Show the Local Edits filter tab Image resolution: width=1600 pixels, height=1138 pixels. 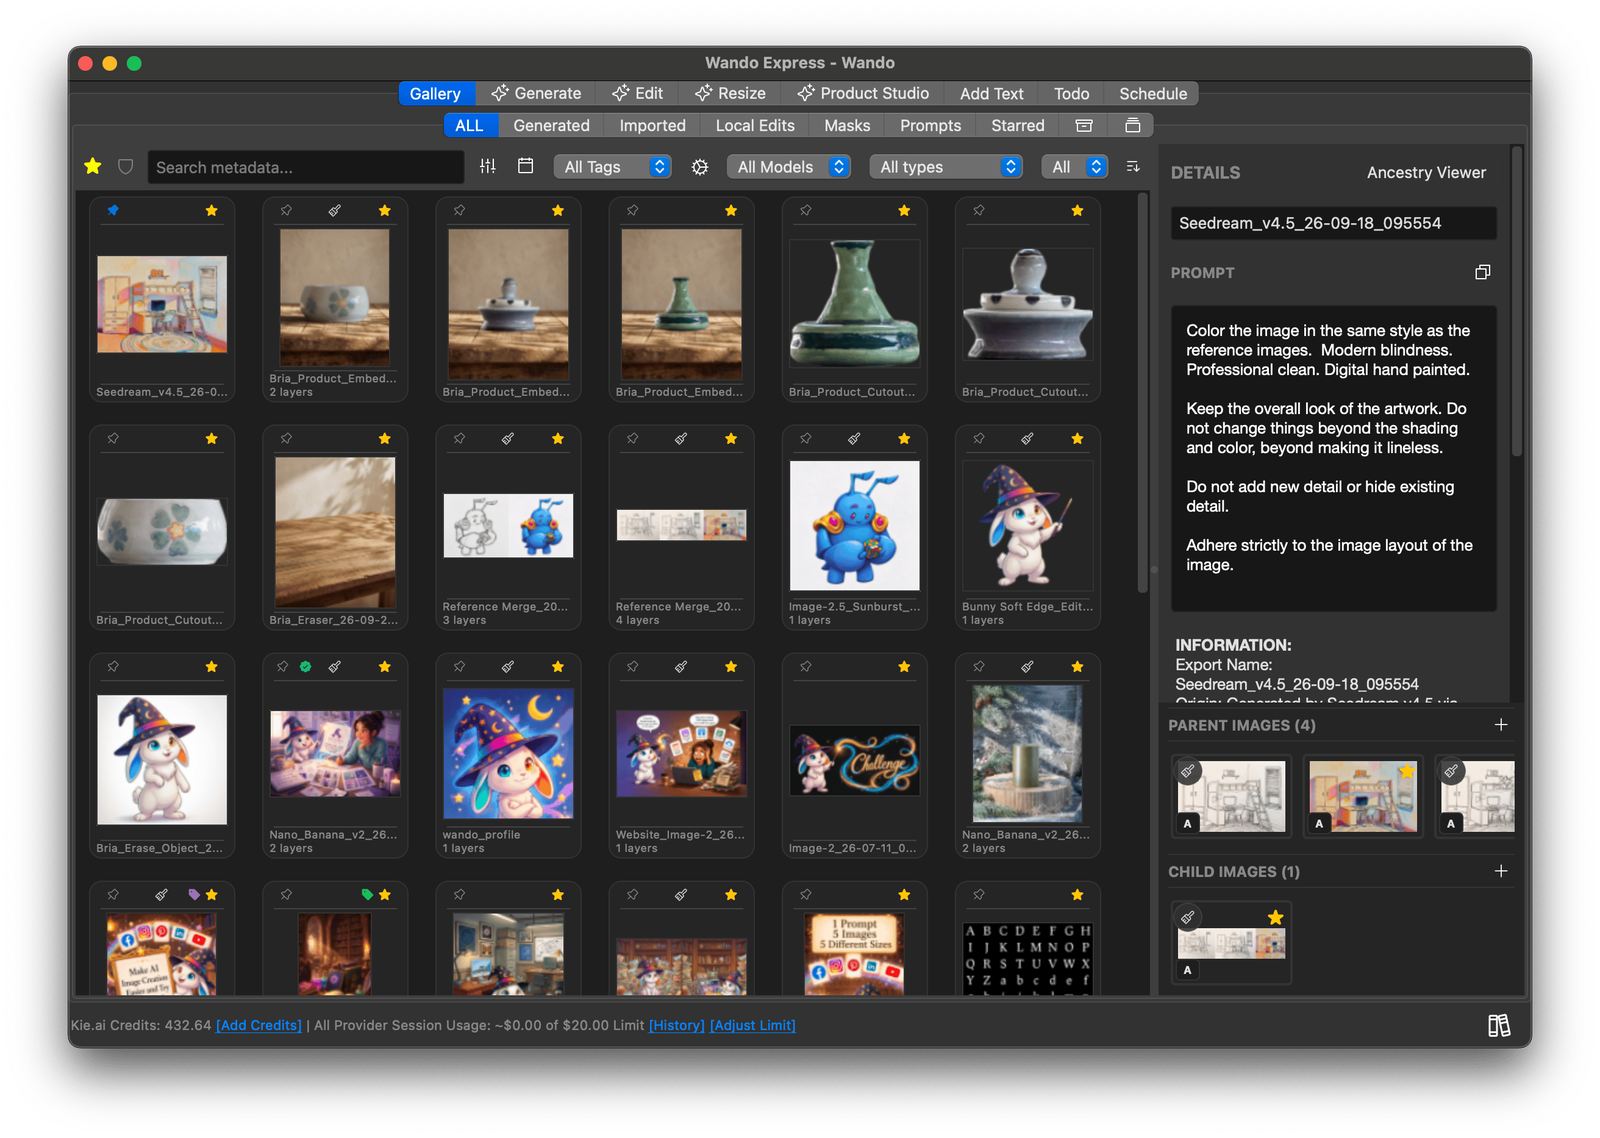point(755,125)
